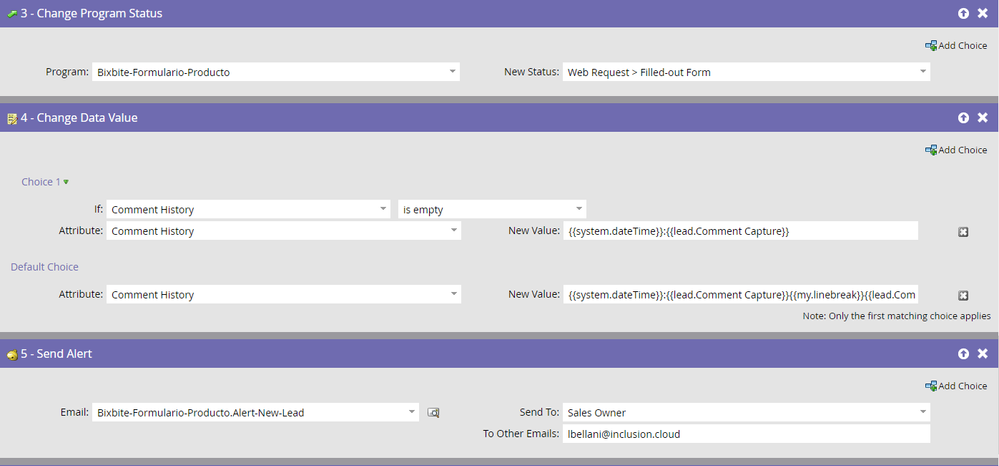Add Choice to Send Alert step
The width and height of the screenshot is (999, 466).
point(956,386)
